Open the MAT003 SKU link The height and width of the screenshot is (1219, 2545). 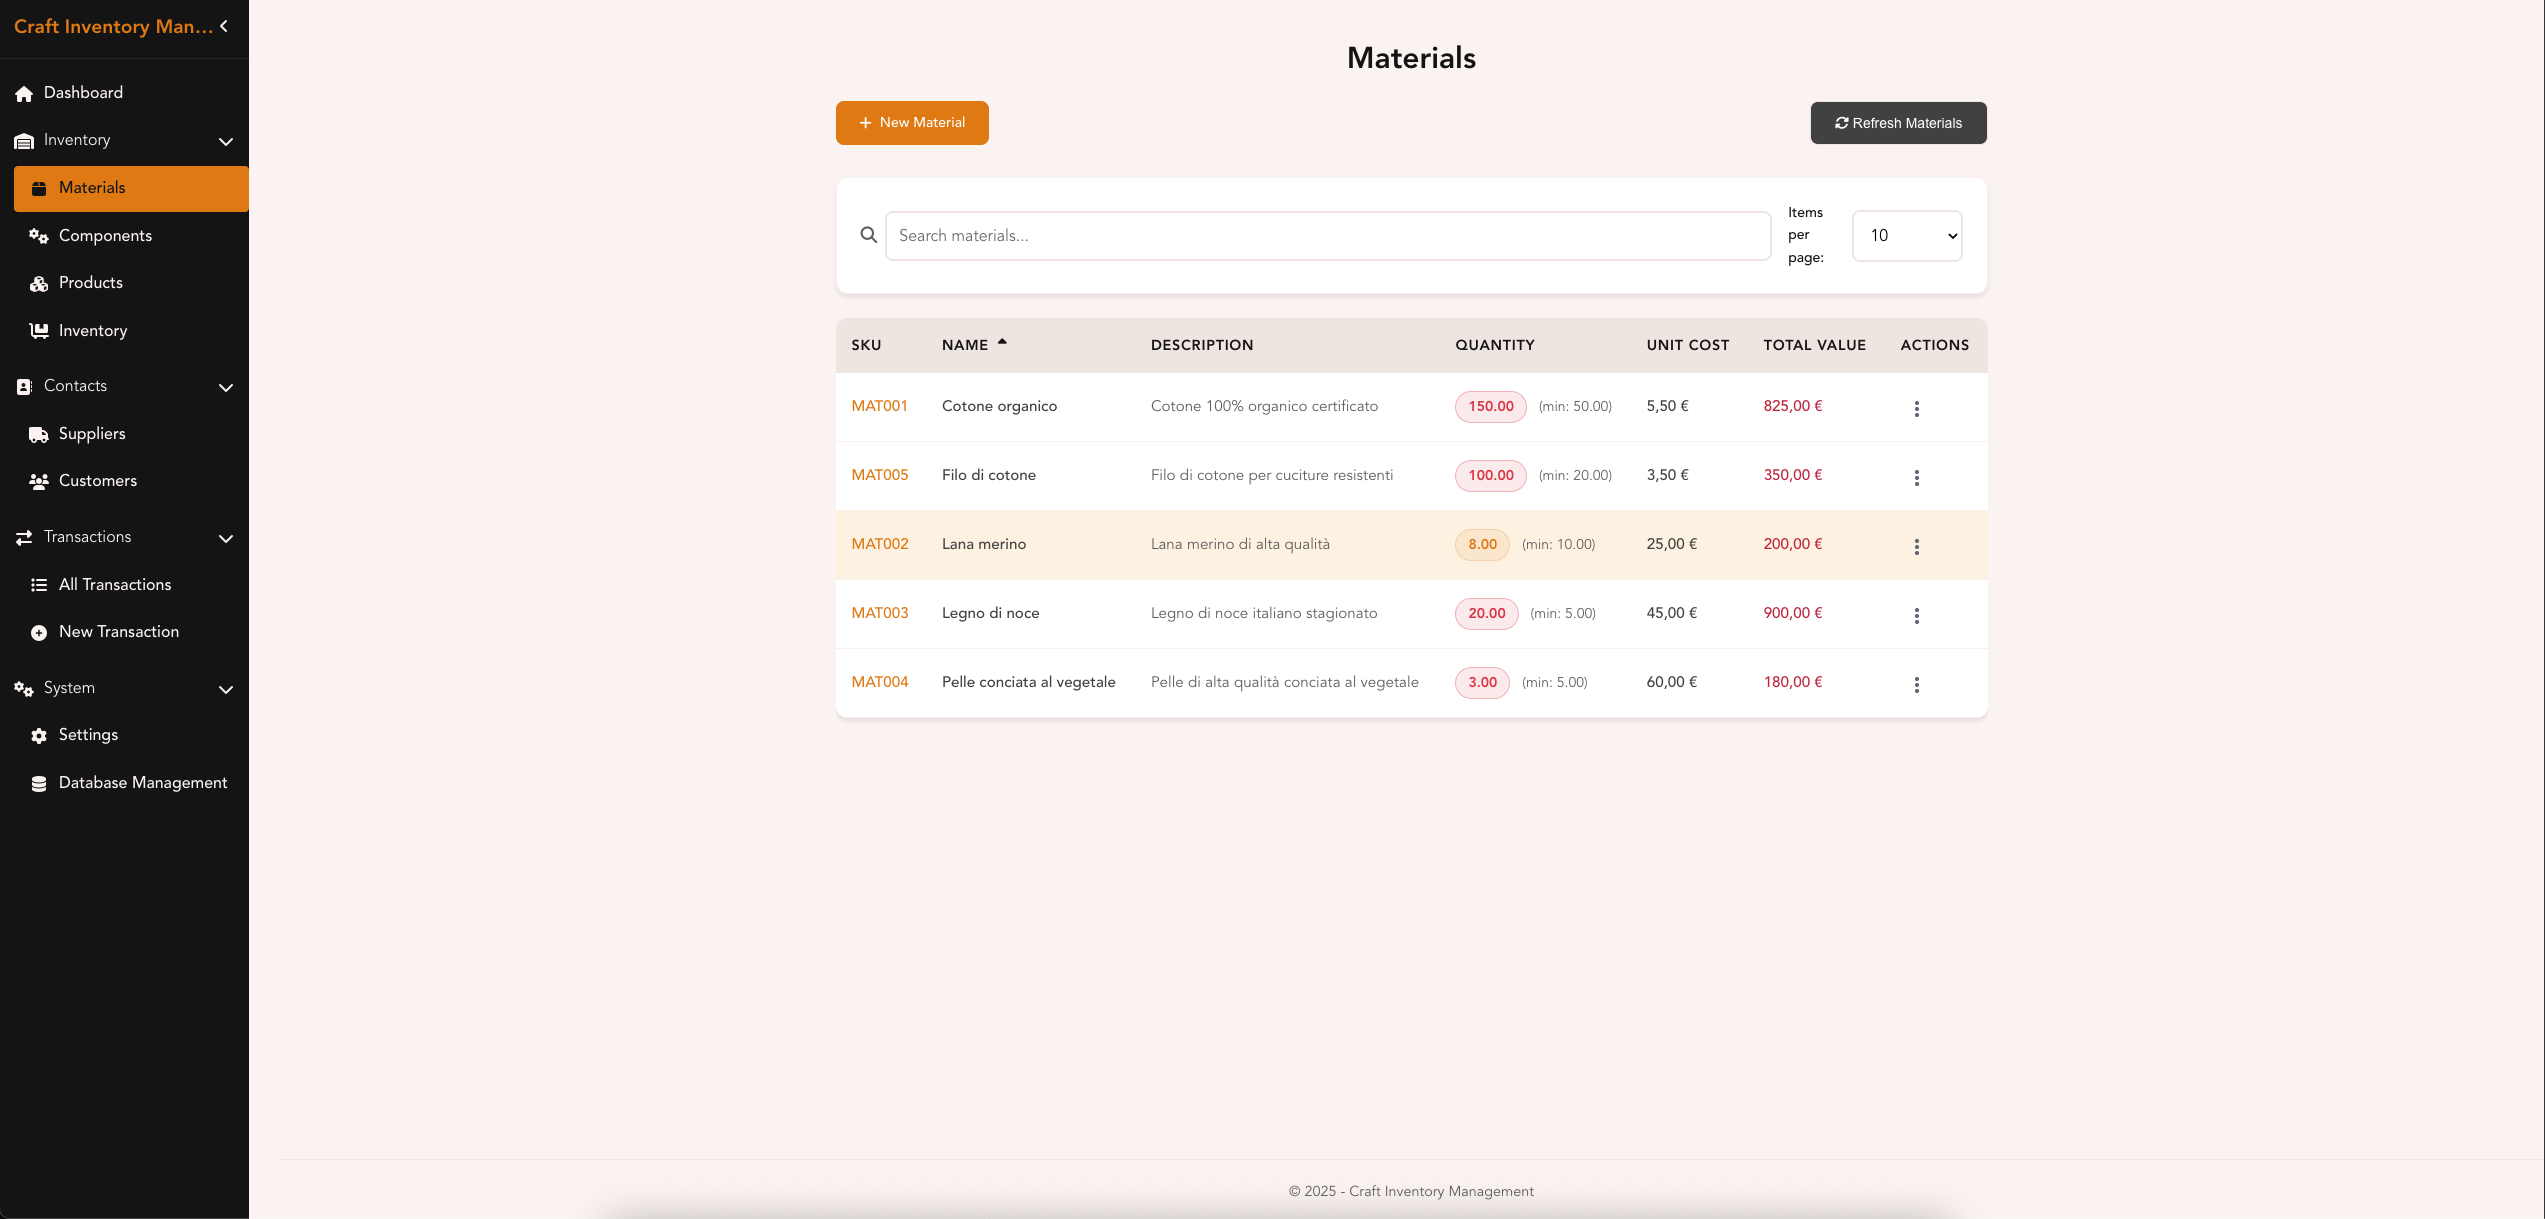(879, 613)
